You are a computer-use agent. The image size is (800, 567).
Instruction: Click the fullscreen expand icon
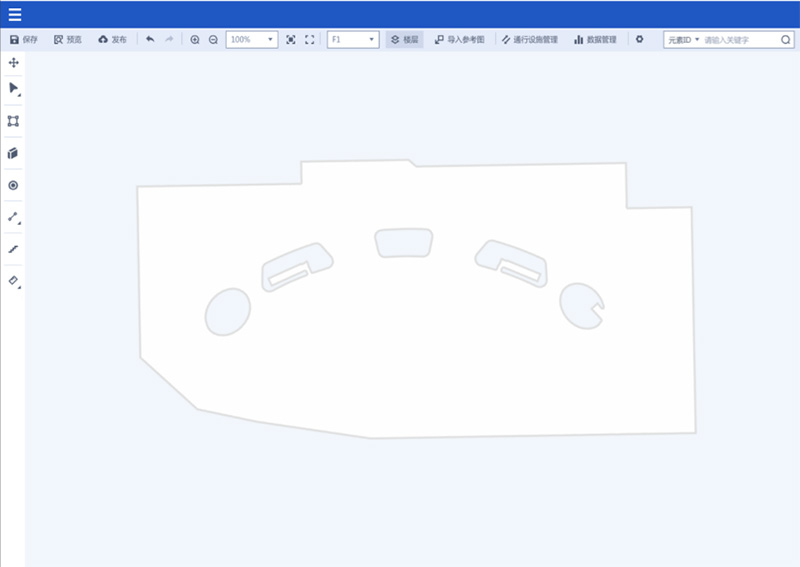(x=309, y=40)
